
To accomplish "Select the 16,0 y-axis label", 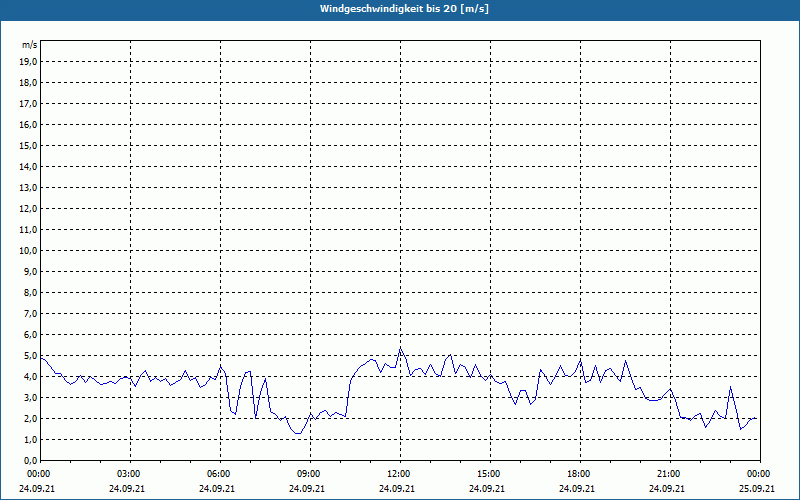I will pyautogui.click(x=29, y=124).
